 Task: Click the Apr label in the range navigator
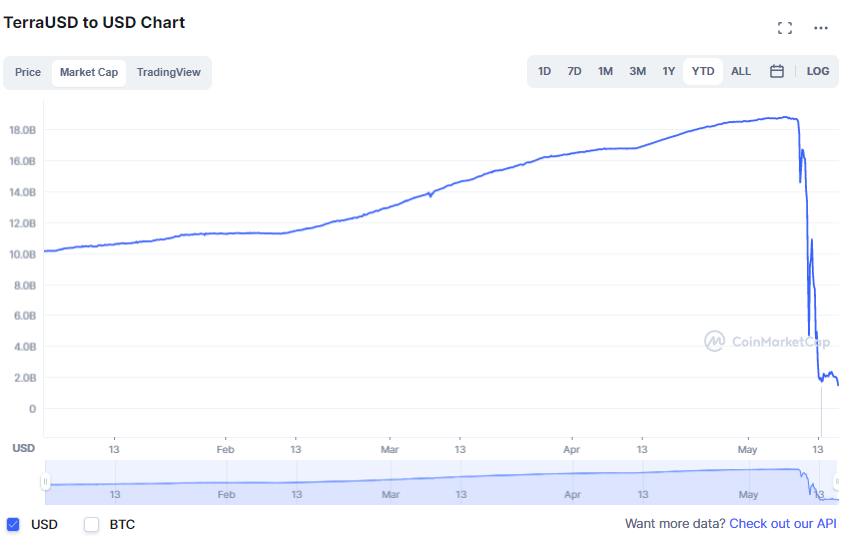point(572,495)
